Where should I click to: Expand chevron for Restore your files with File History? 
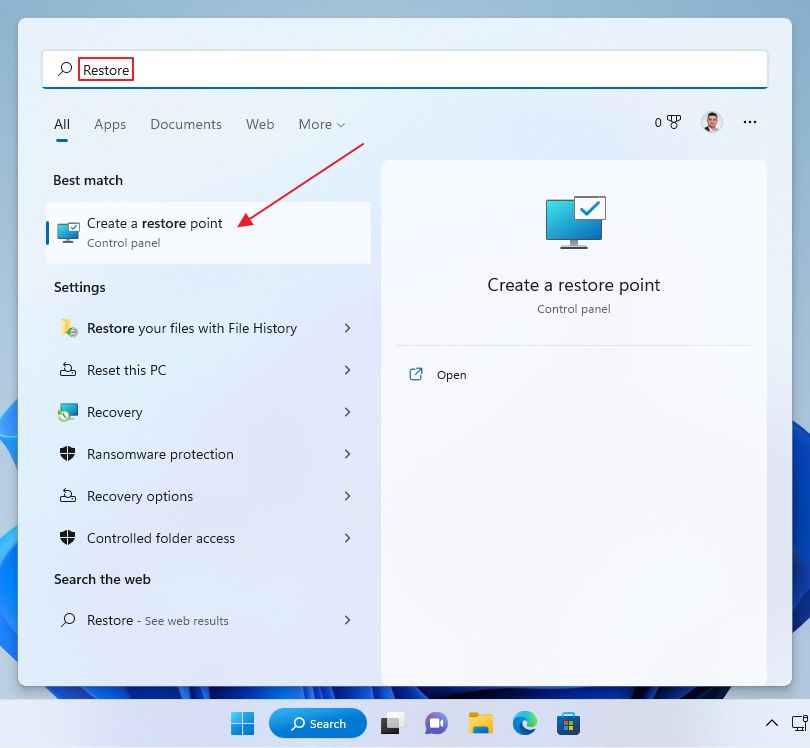[x=347, y=328]
